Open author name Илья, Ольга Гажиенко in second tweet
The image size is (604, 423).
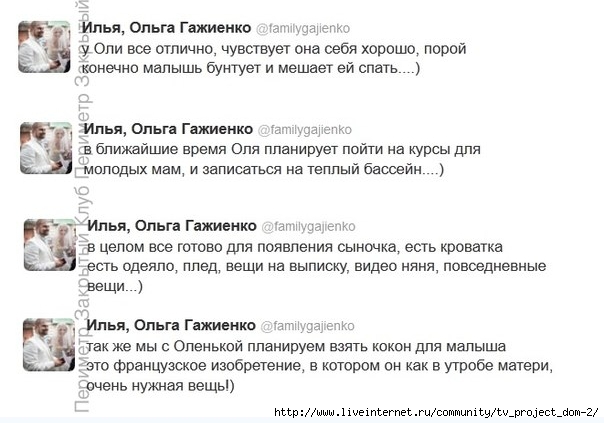coord(168,129)
